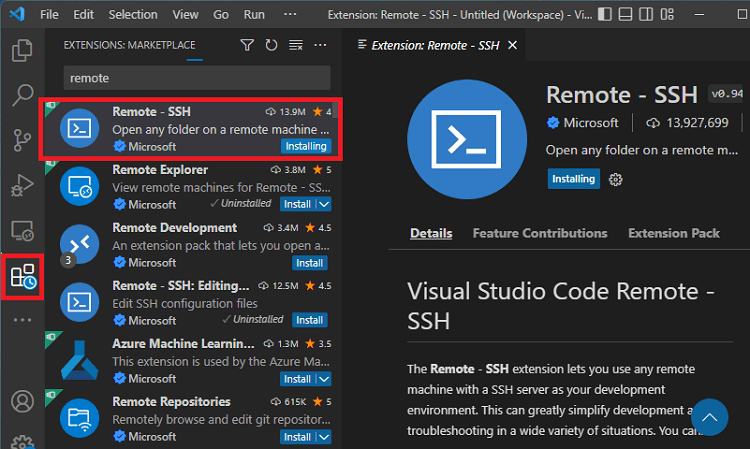Switch to Feature Contributions tab

(539, 233)
